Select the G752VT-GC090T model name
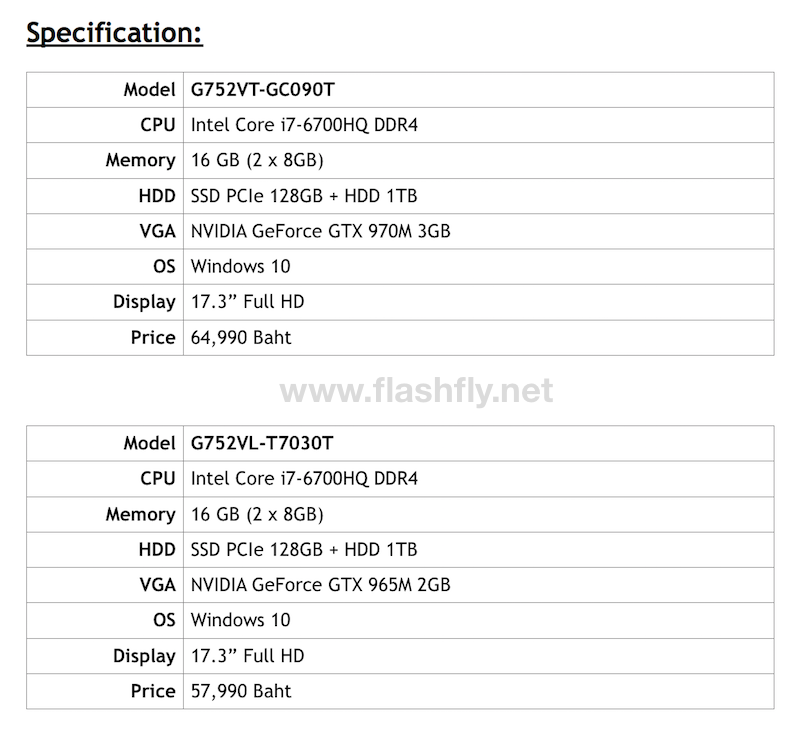The height and width of the screenshot is (739, 800). (x=262, y=90)
